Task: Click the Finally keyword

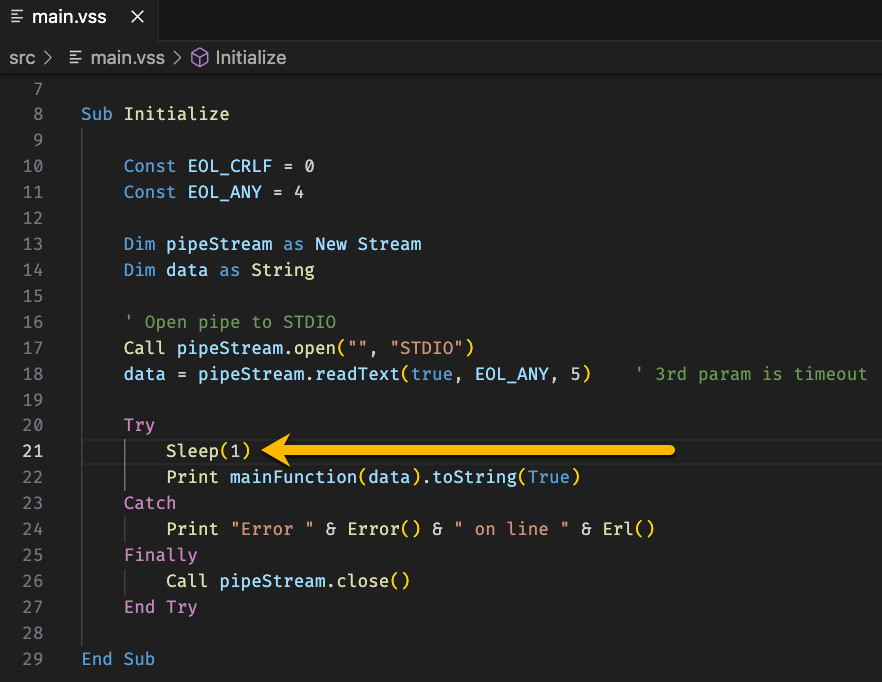Action: coord(160,555)
